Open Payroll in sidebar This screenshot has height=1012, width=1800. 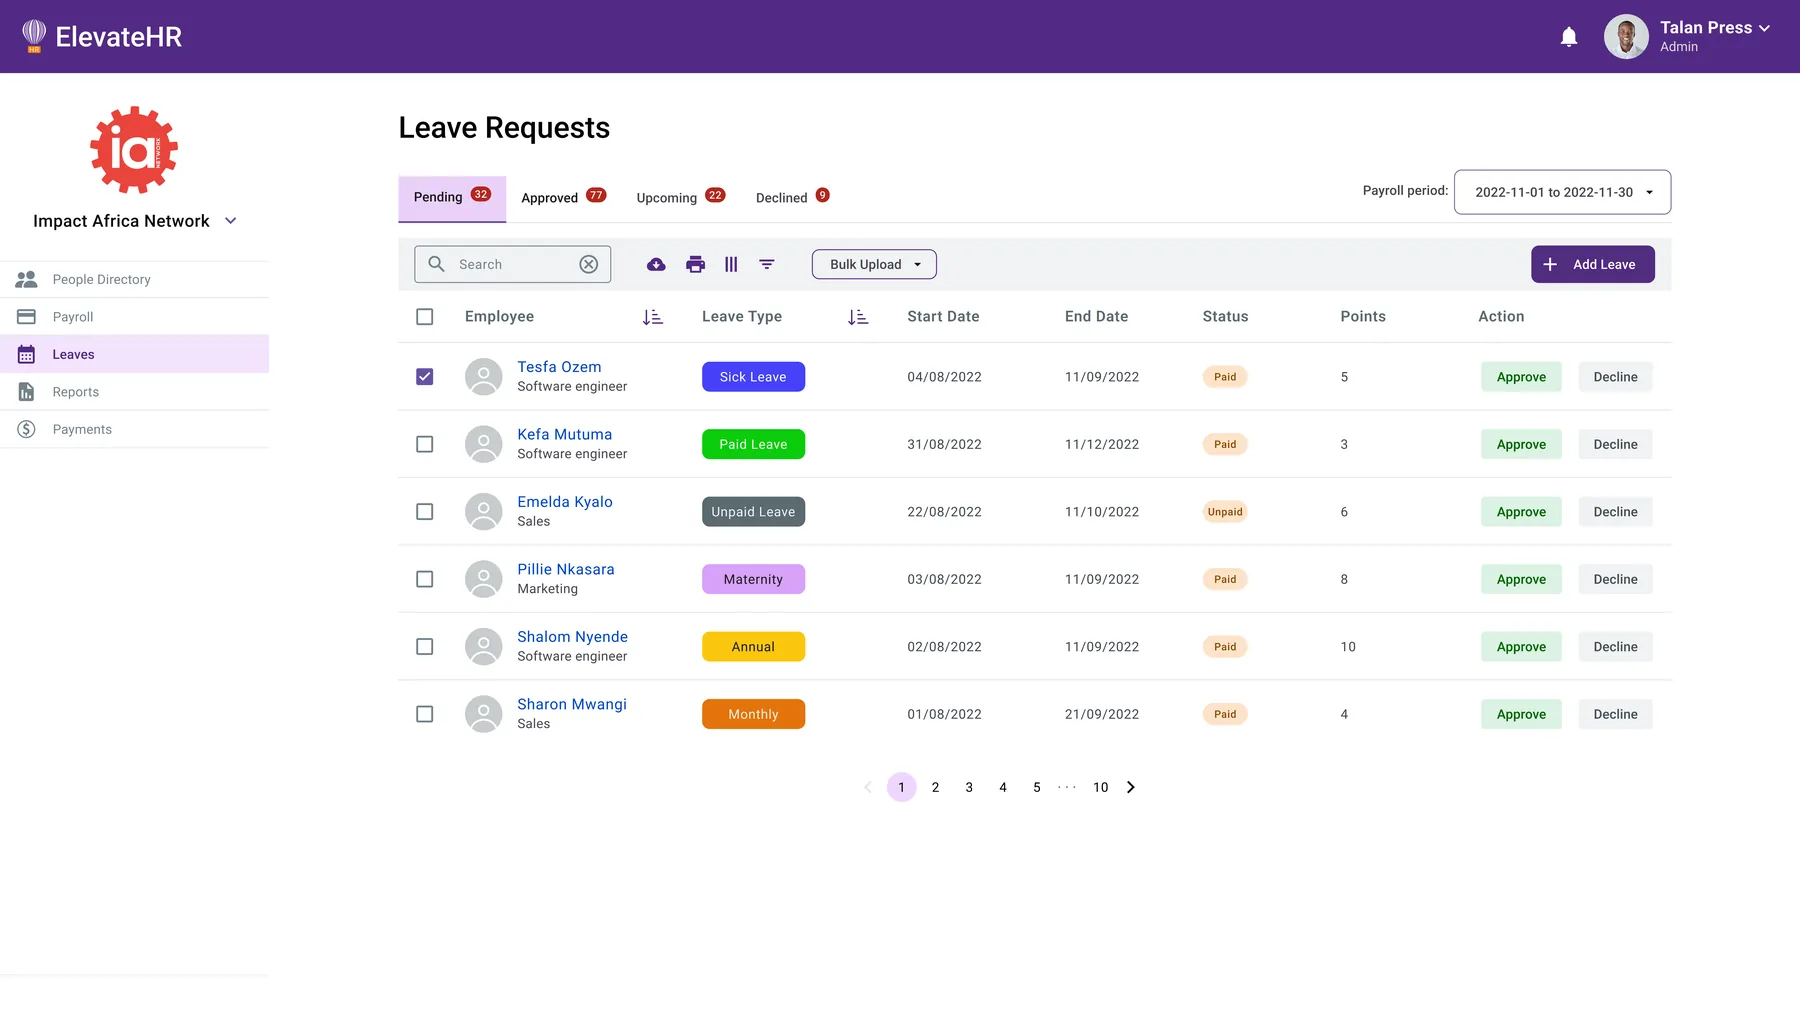[135, 317]
